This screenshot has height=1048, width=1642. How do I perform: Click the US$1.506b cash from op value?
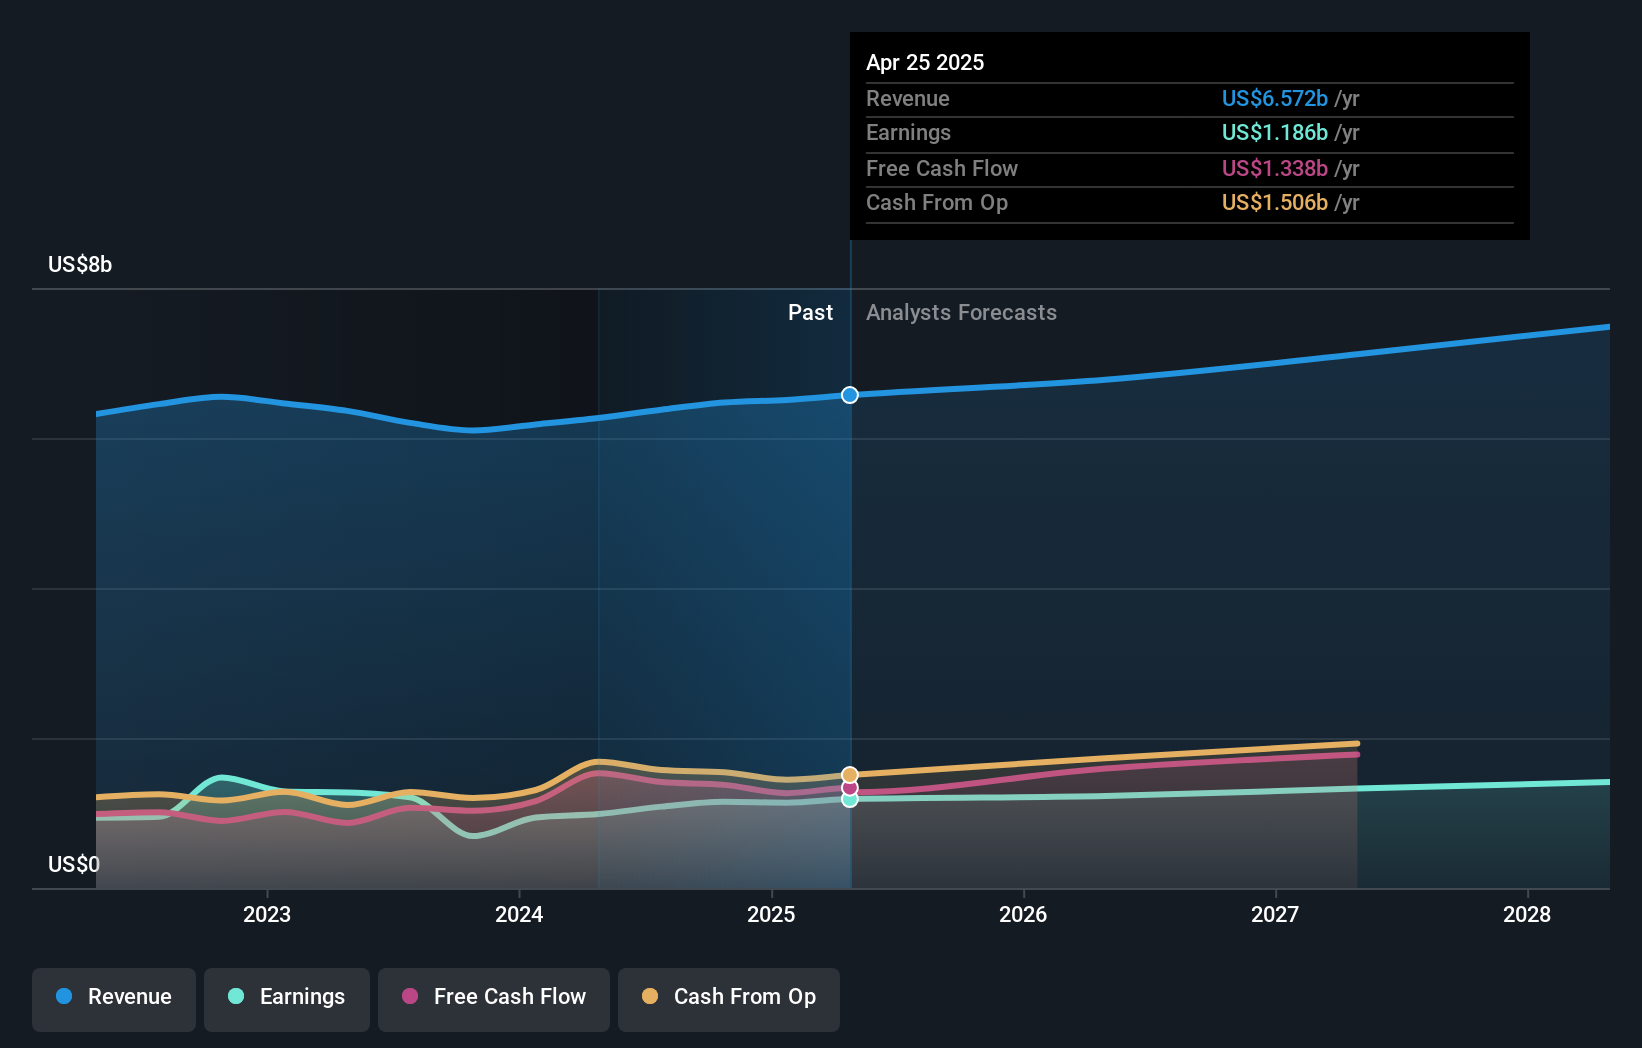coord(1275,202)
